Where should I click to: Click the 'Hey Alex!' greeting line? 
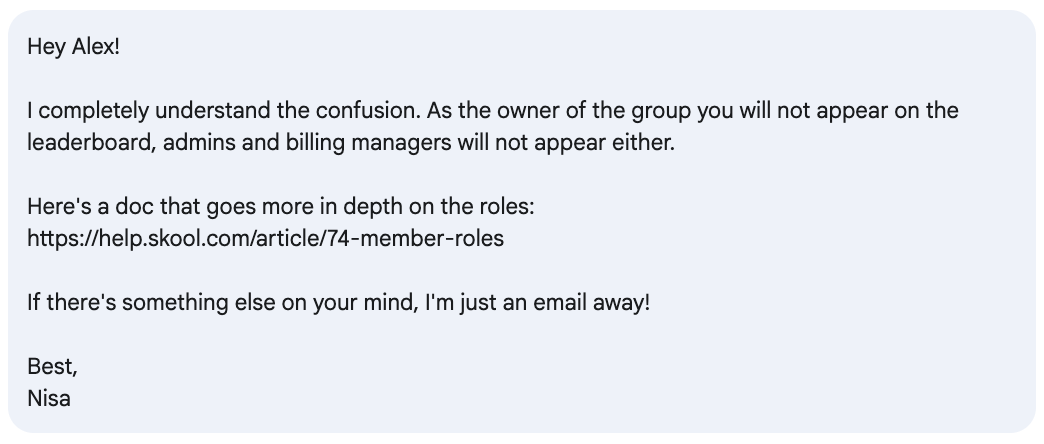[73, 47]
